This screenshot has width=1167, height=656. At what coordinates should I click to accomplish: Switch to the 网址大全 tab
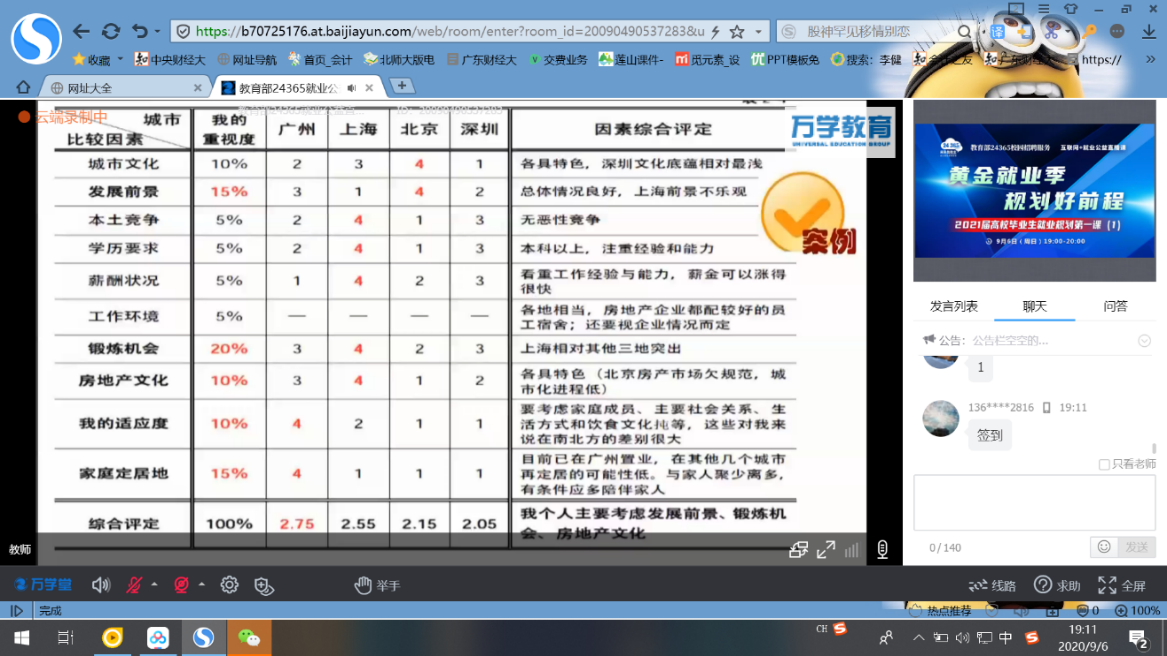[x=123, y=88]
